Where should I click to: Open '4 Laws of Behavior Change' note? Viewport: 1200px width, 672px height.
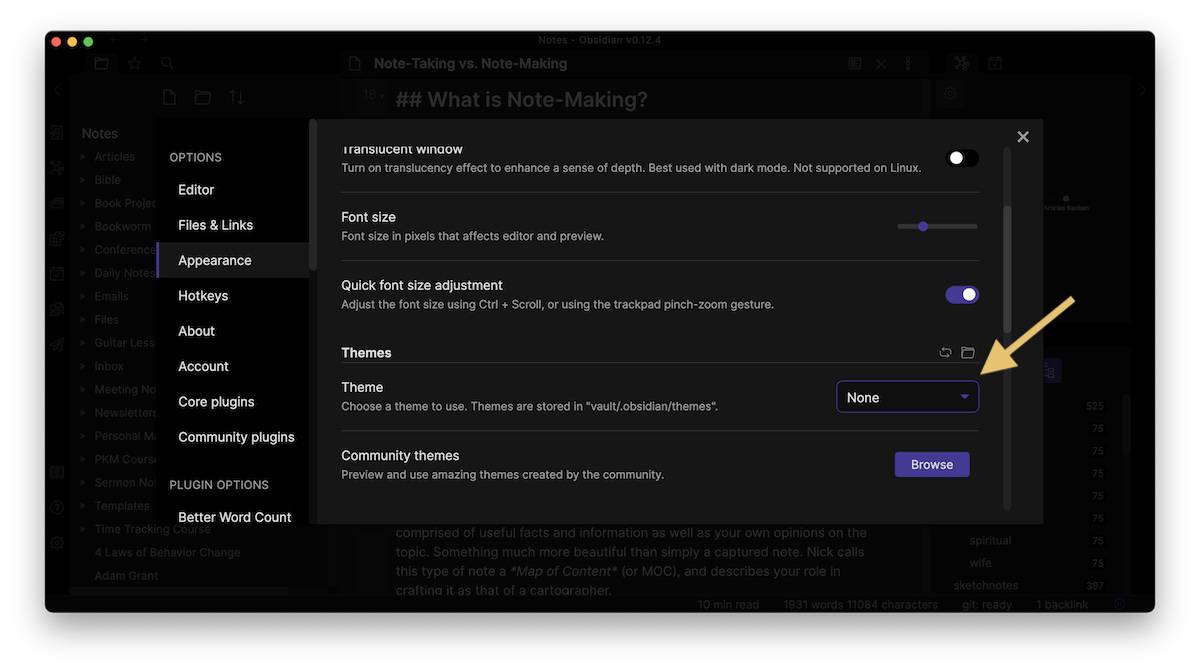[x=167, y=552]
